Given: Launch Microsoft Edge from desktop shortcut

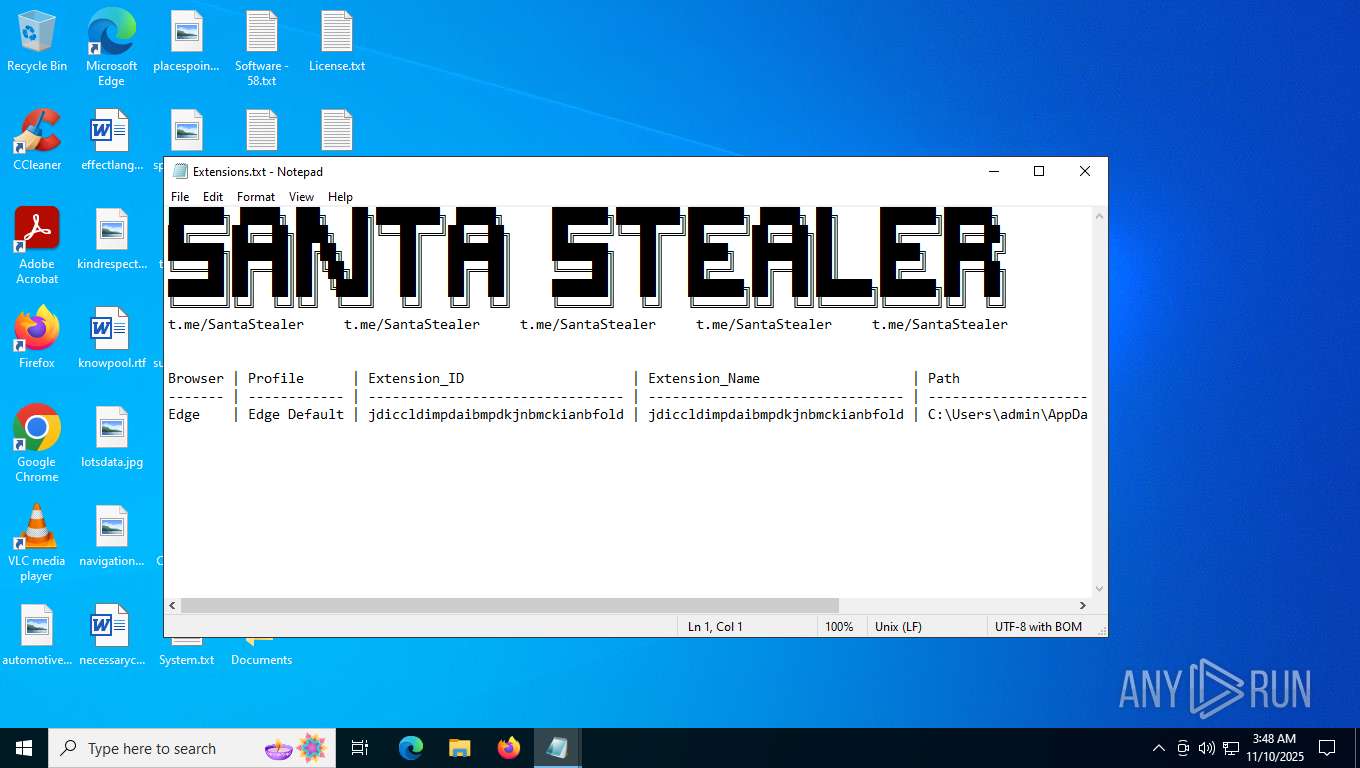Looking at the screenshot, I should [111, 47].
